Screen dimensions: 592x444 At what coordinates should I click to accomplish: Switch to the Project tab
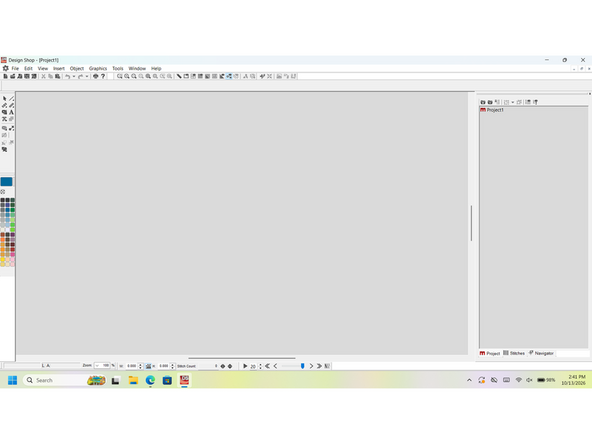point(490,353)
